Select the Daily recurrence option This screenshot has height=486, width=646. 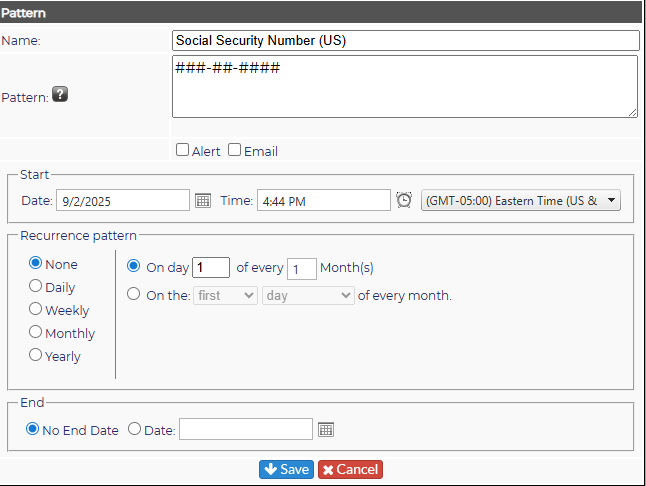35,286
